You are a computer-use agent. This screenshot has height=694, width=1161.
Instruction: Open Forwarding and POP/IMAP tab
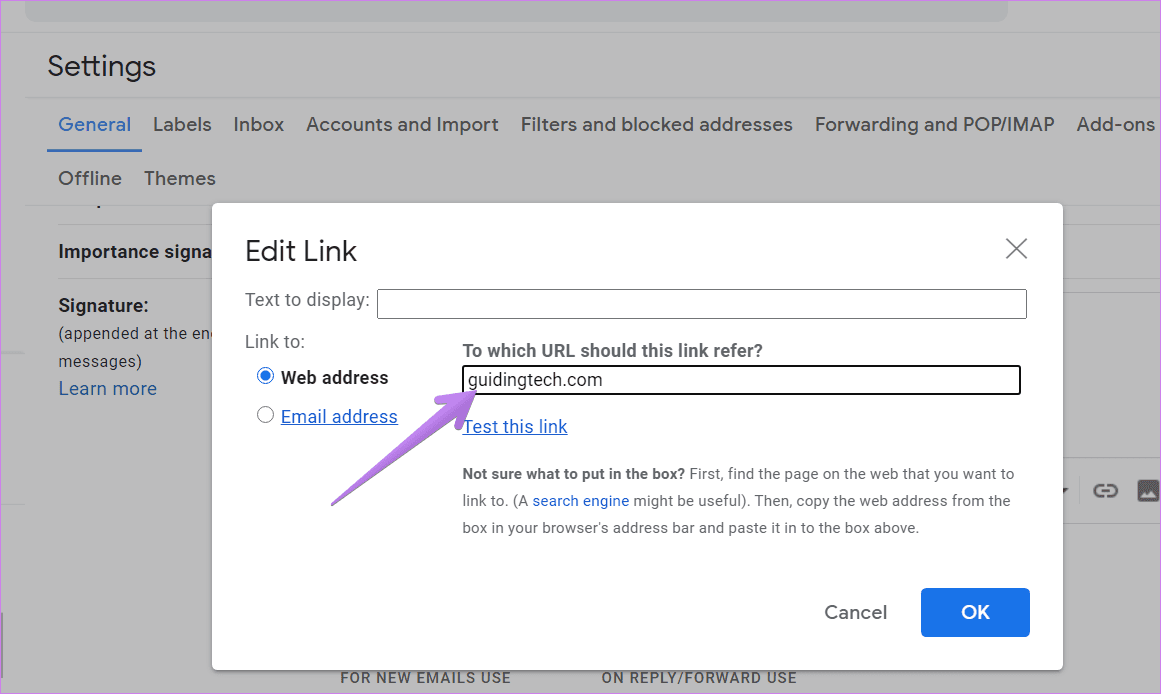pos(934,124)
